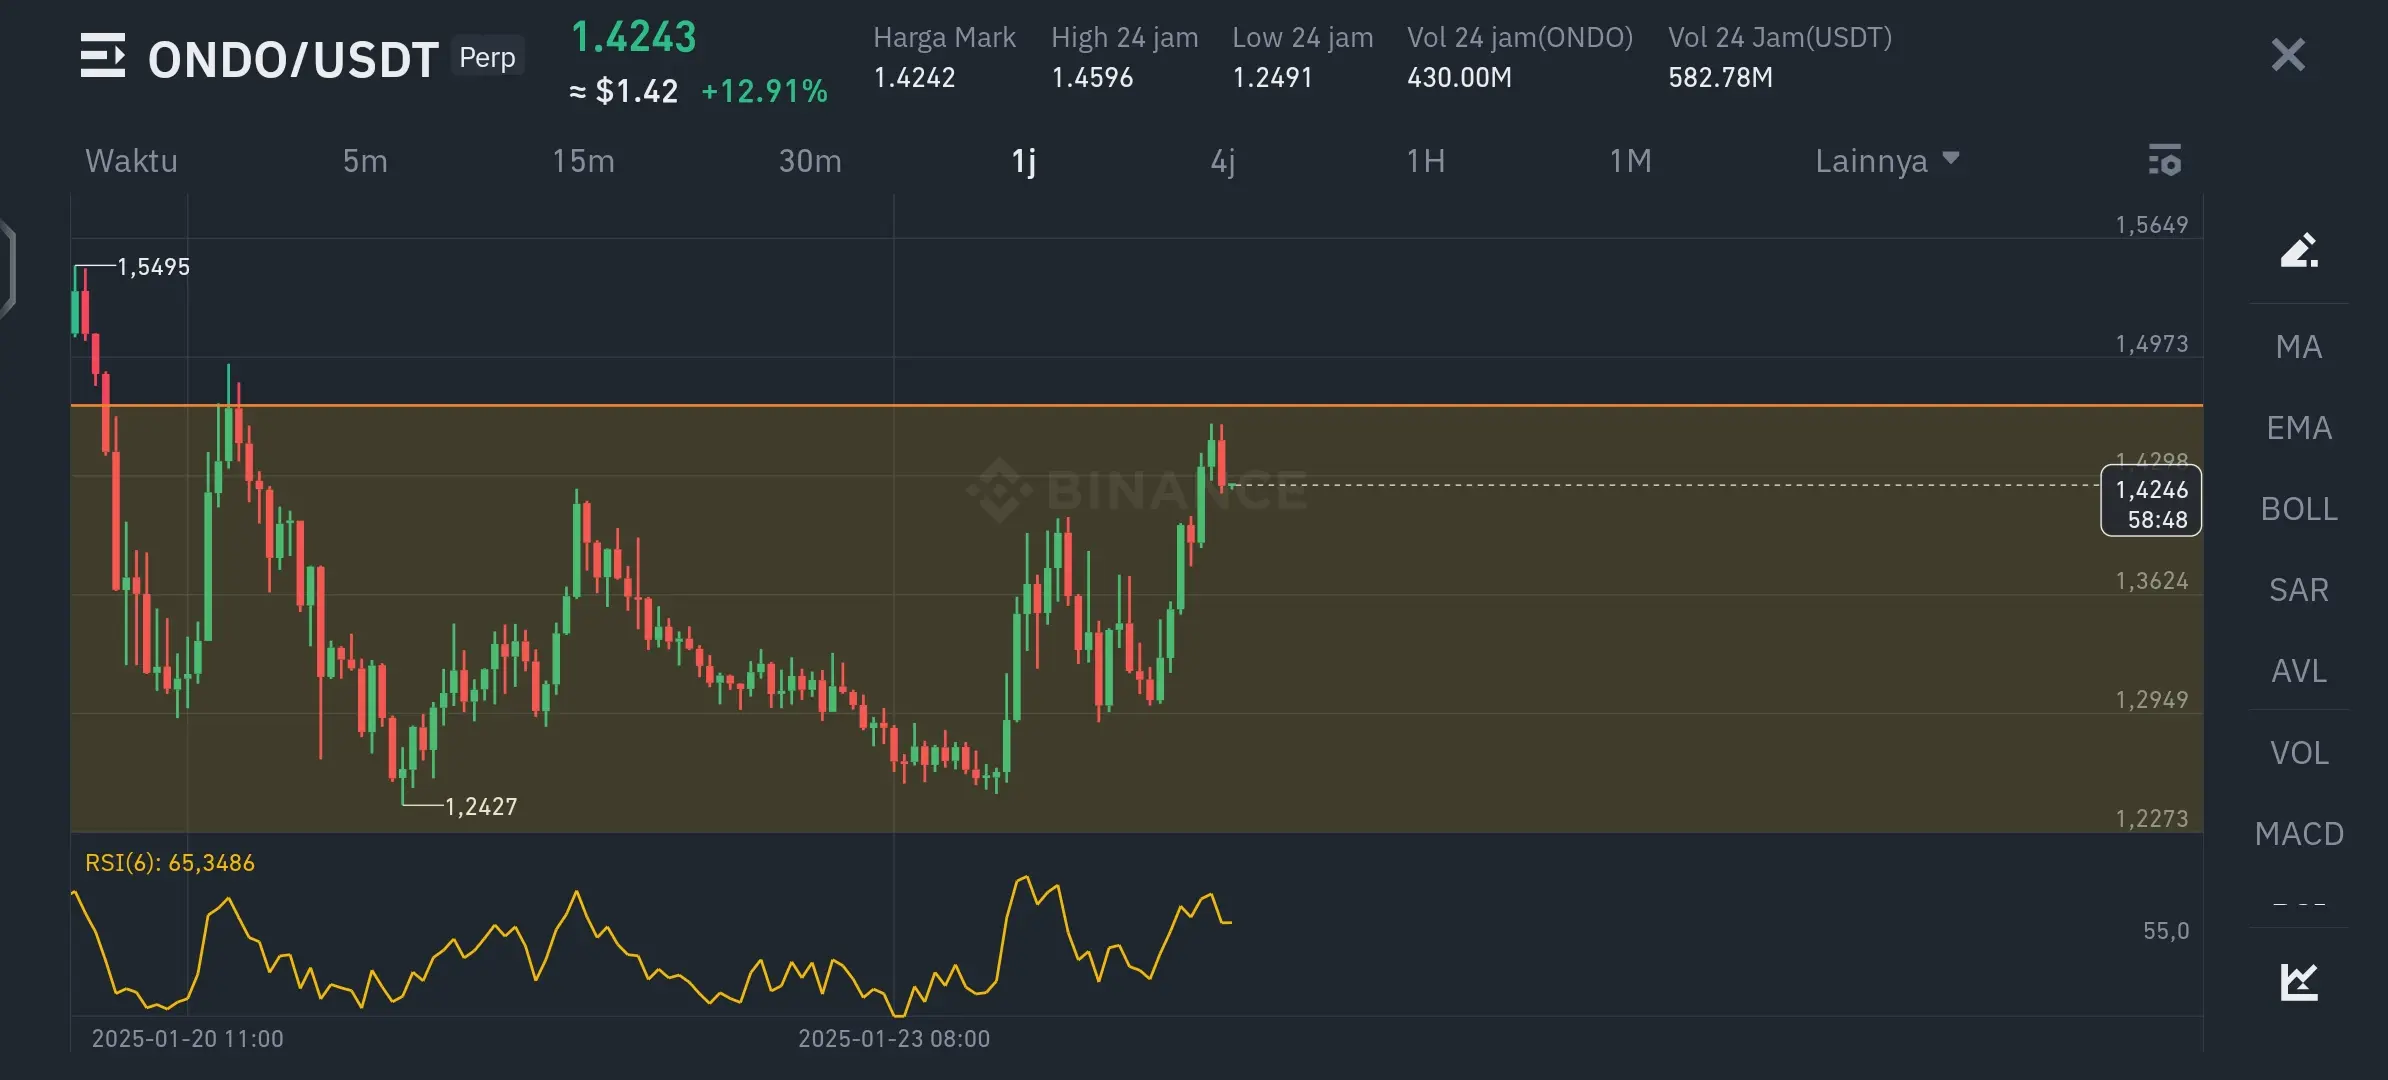Click the +12.91% change value
The height and width of the screenshot is (1080, 2388).
click(x=765, y=92)
